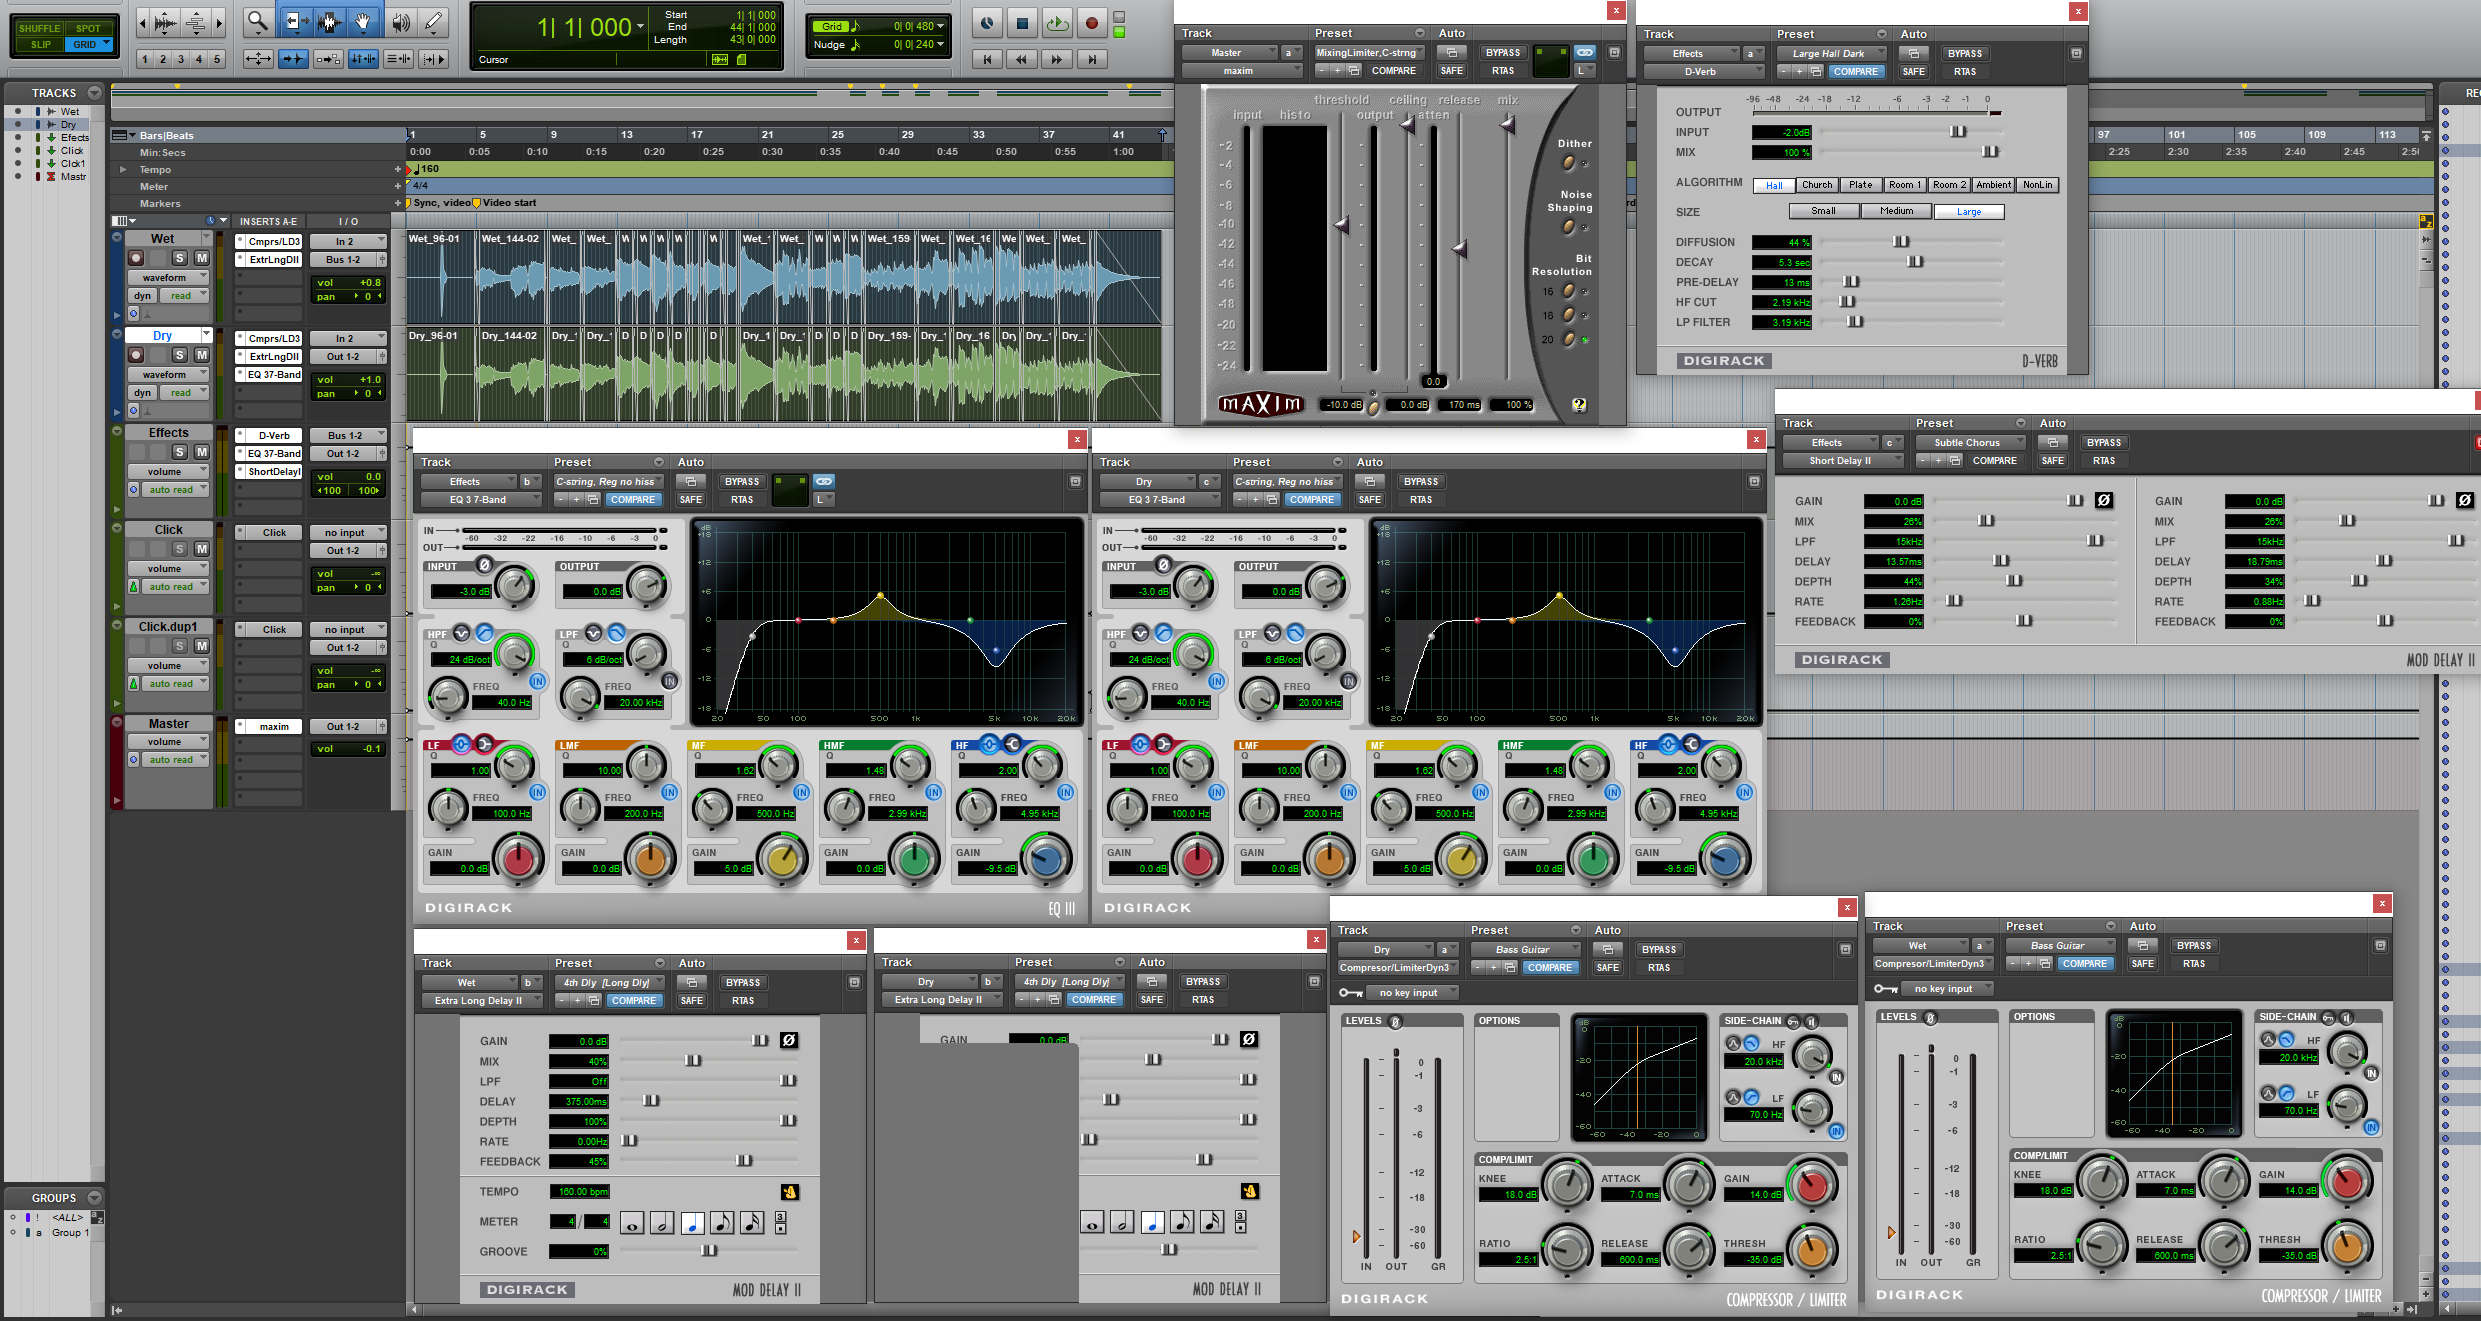
Task: Select Wet track in Tracks list
Action: point(70,112)
